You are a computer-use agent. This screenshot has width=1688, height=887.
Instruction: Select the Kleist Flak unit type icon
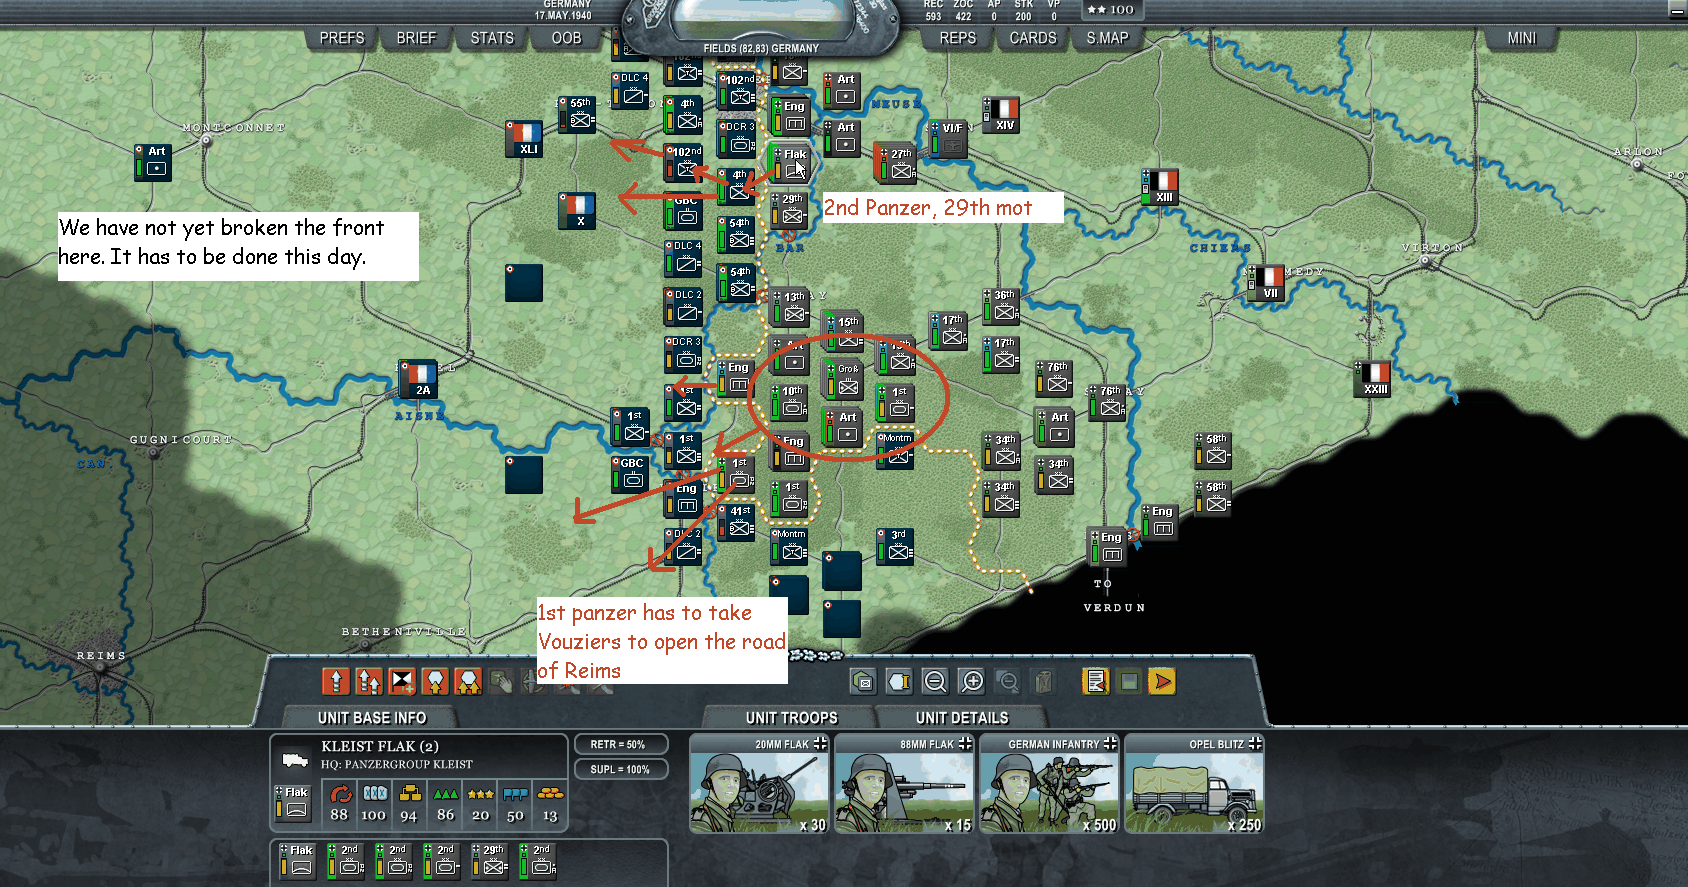[294, 759]
